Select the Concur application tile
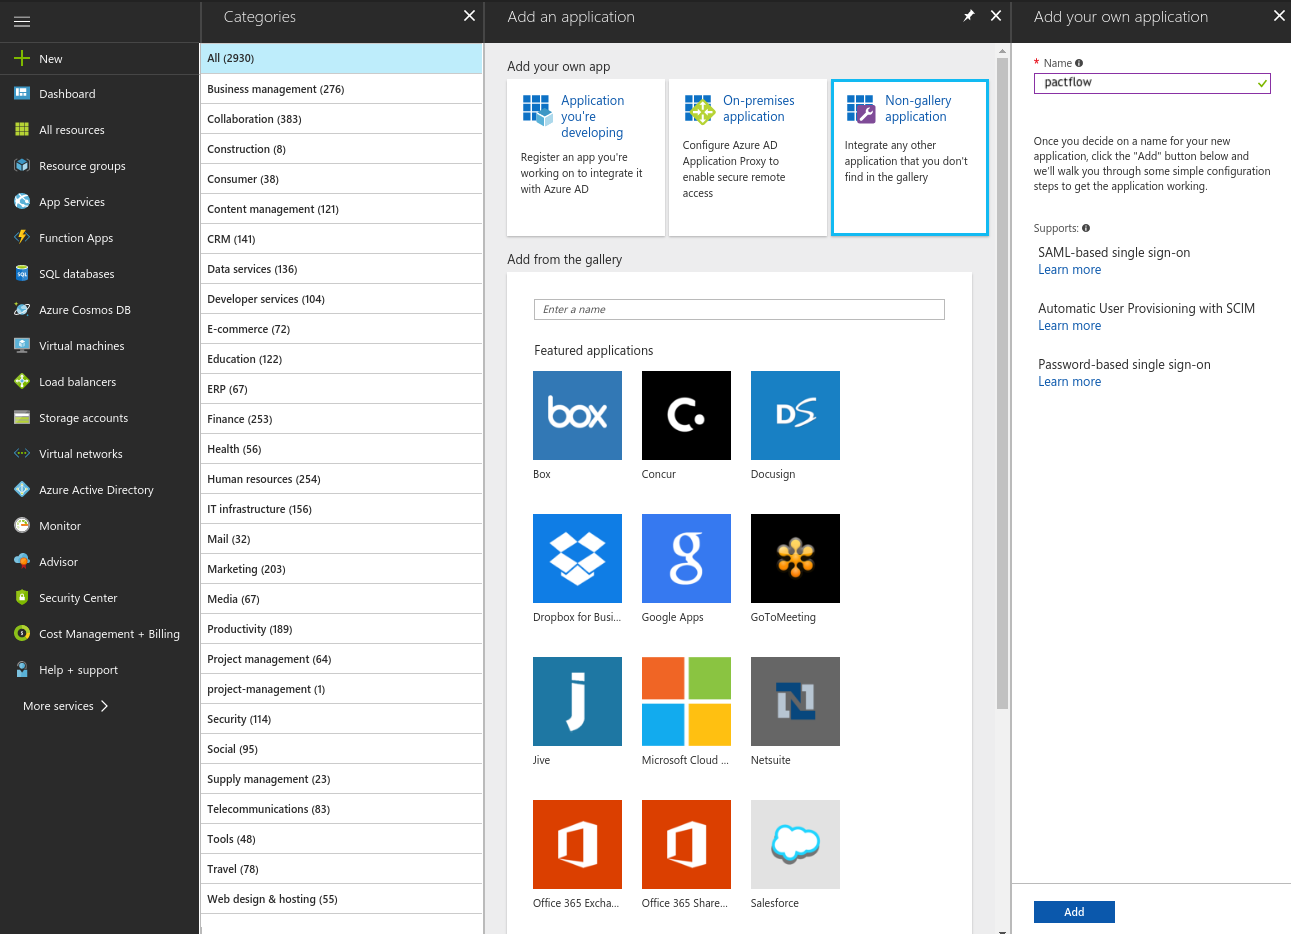This screenshot has width=1291, height=934. click(x=686, y=415)
